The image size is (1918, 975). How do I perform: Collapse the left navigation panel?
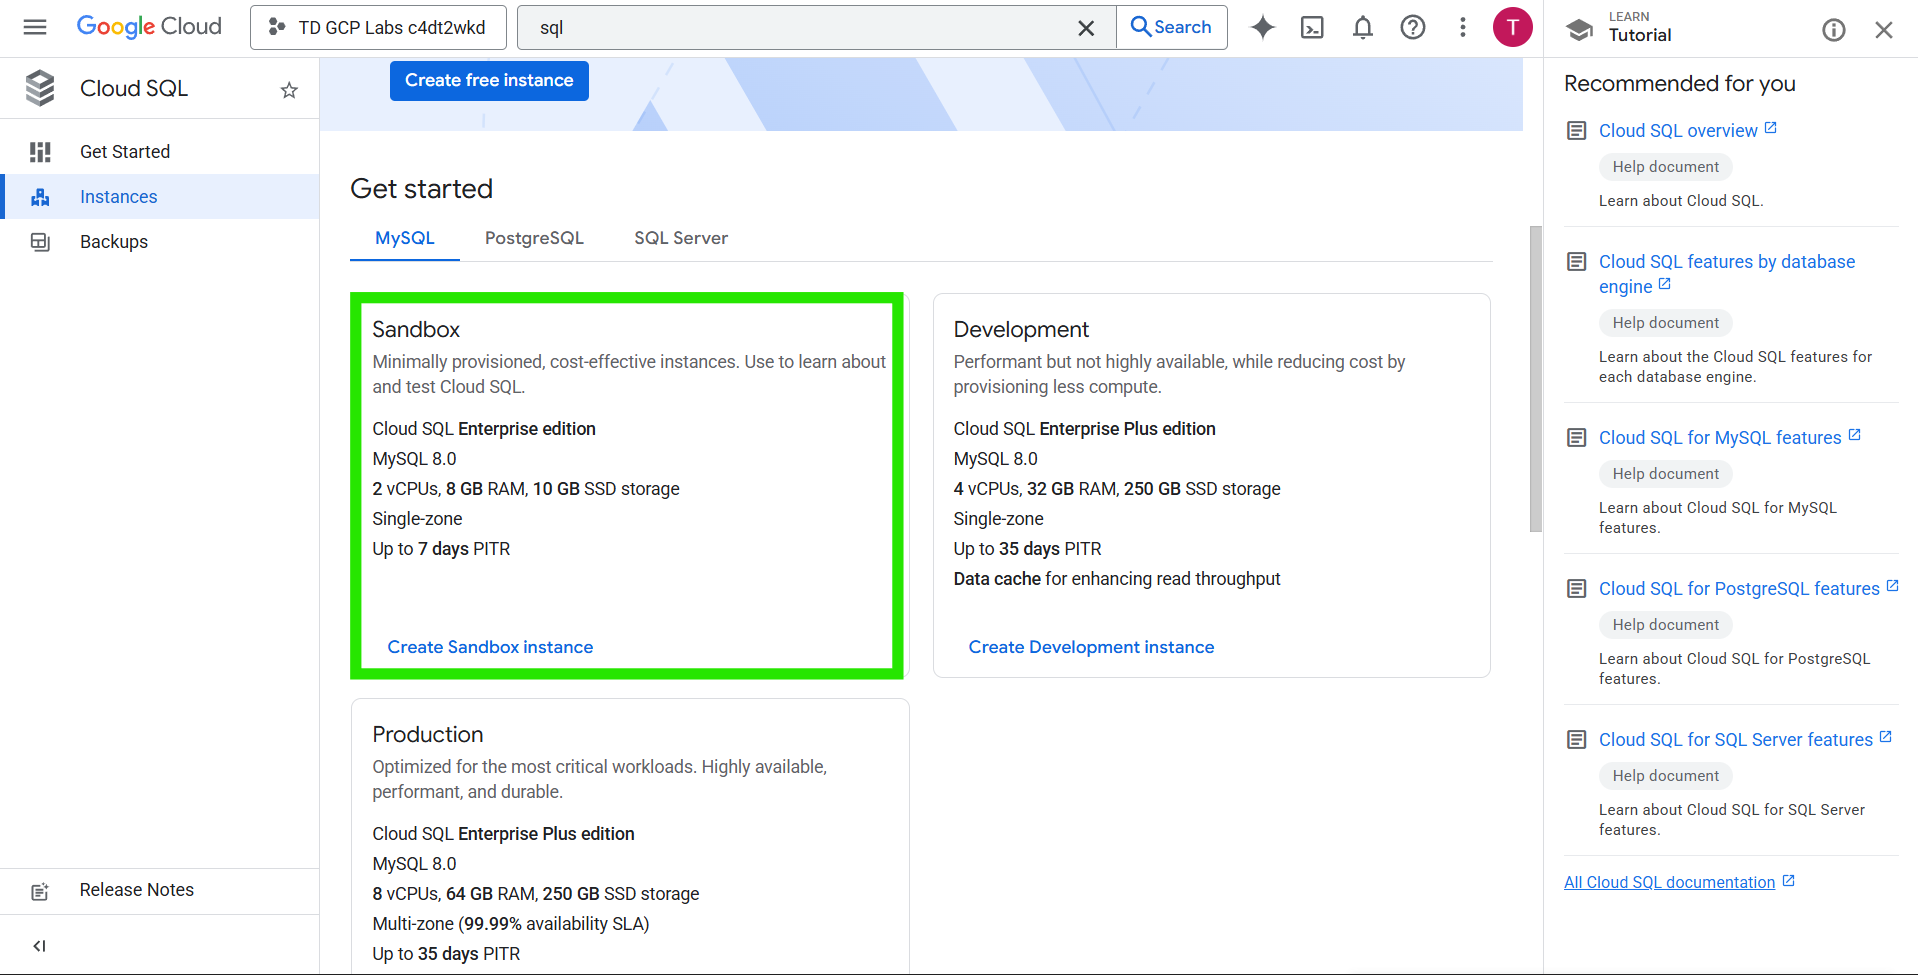click(40, 946)
